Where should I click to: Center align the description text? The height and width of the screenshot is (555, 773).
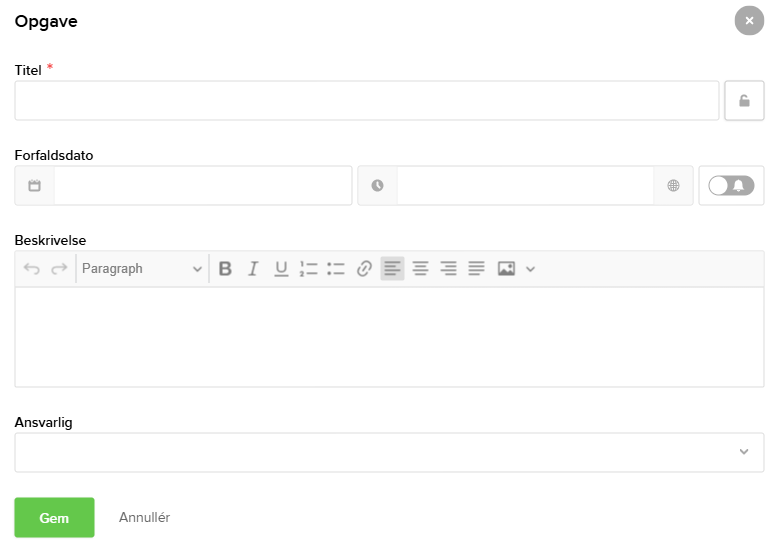click(x=420, y=268)
